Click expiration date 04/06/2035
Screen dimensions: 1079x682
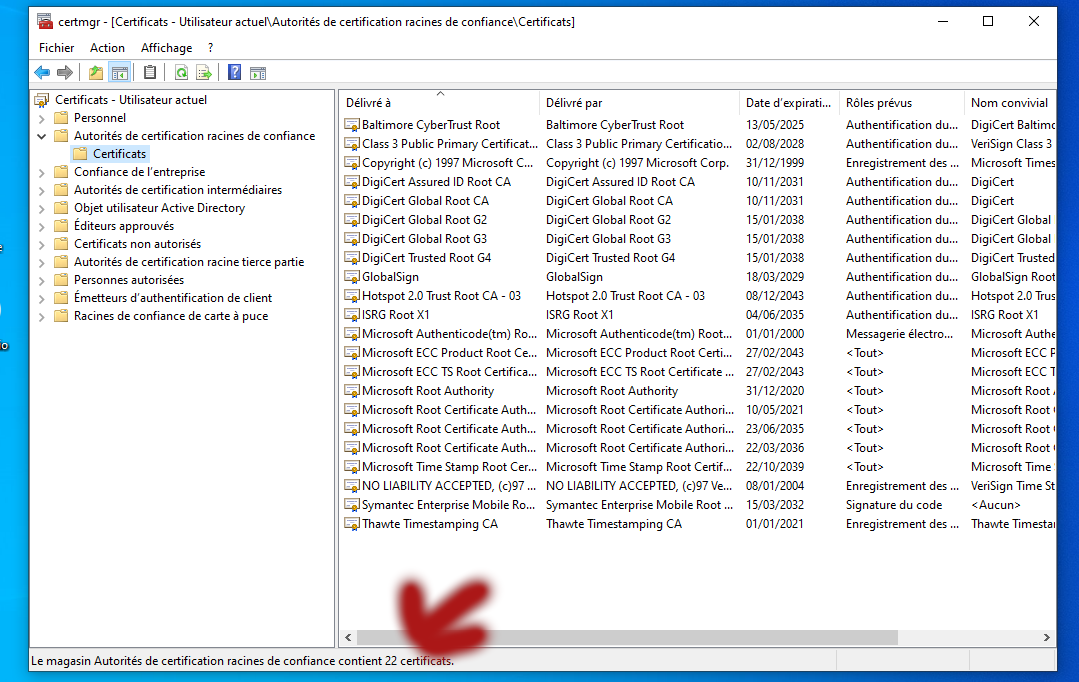click(775, 315)
